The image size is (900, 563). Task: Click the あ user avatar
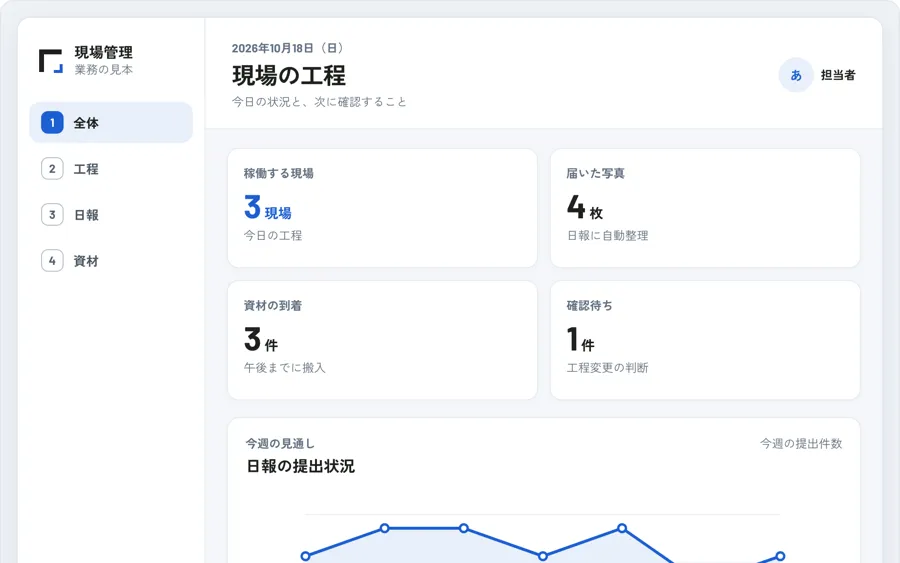point(796,75)
